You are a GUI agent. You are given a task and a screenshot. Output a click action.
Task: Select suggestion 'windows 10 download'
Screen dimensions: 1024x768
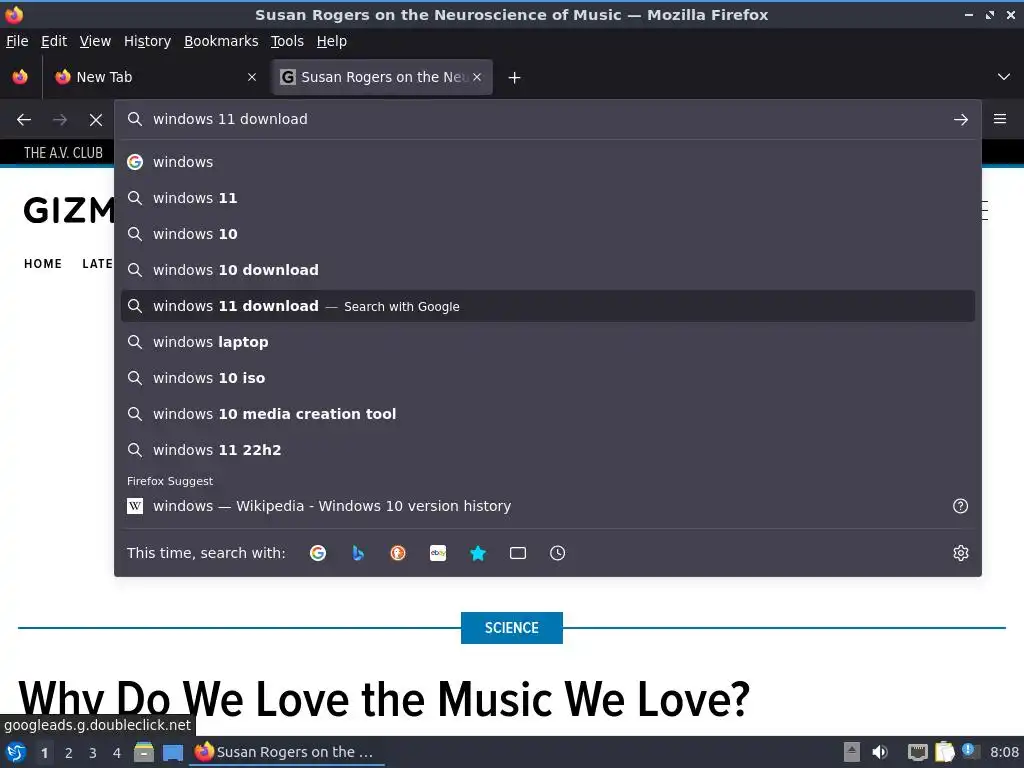click(x=548, y=270)
